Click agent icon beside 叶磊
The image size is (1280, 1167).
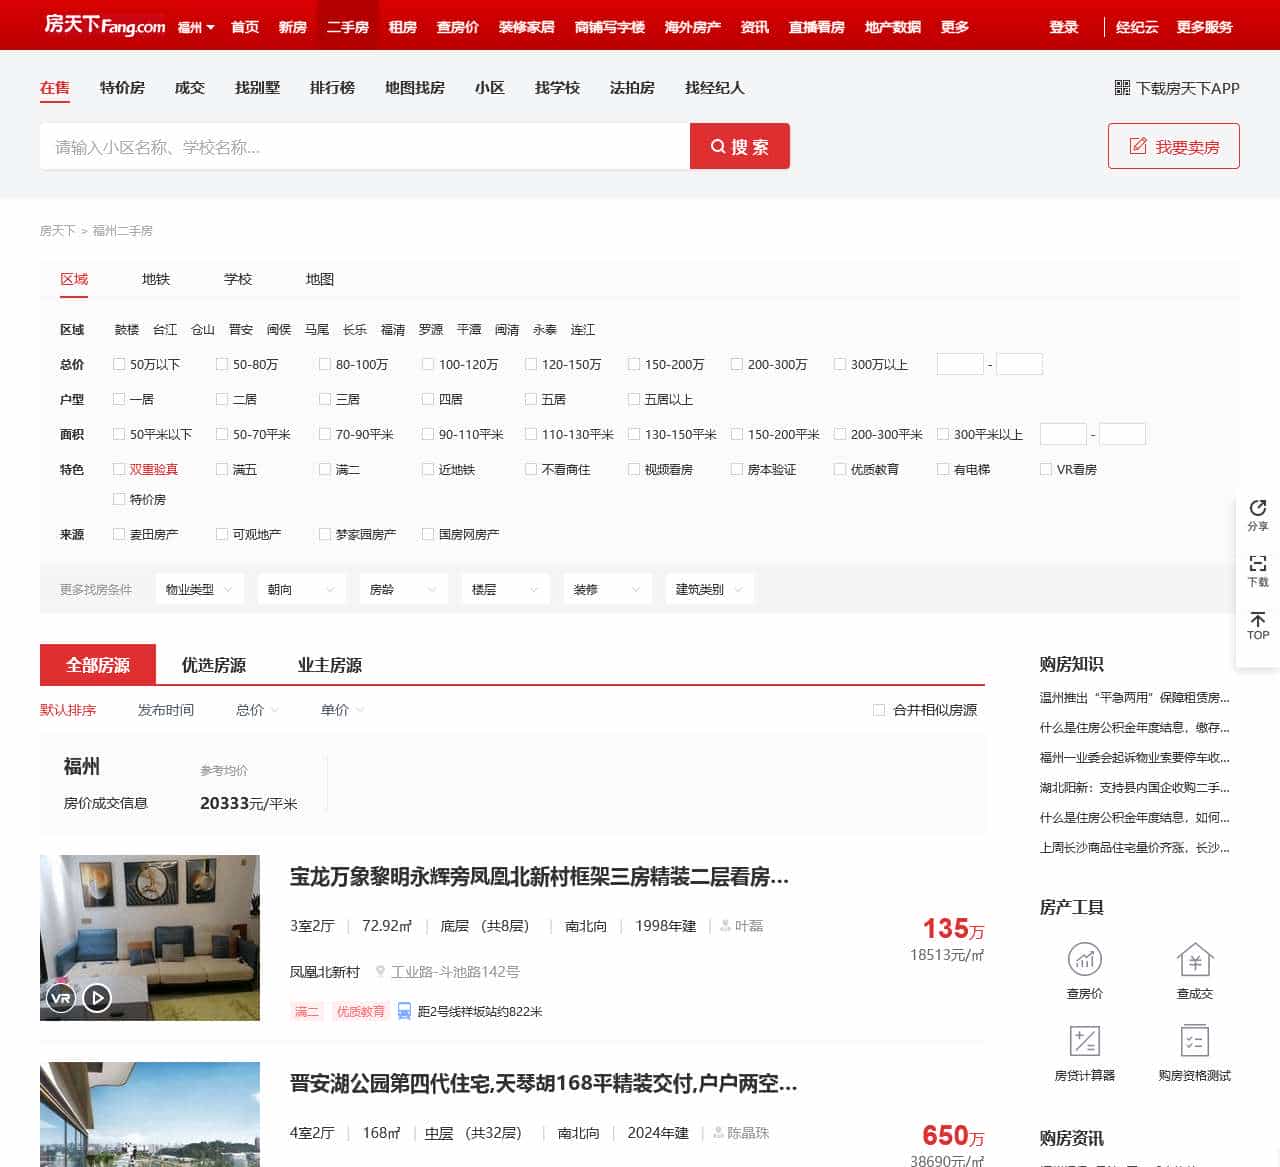coord(726,926)
